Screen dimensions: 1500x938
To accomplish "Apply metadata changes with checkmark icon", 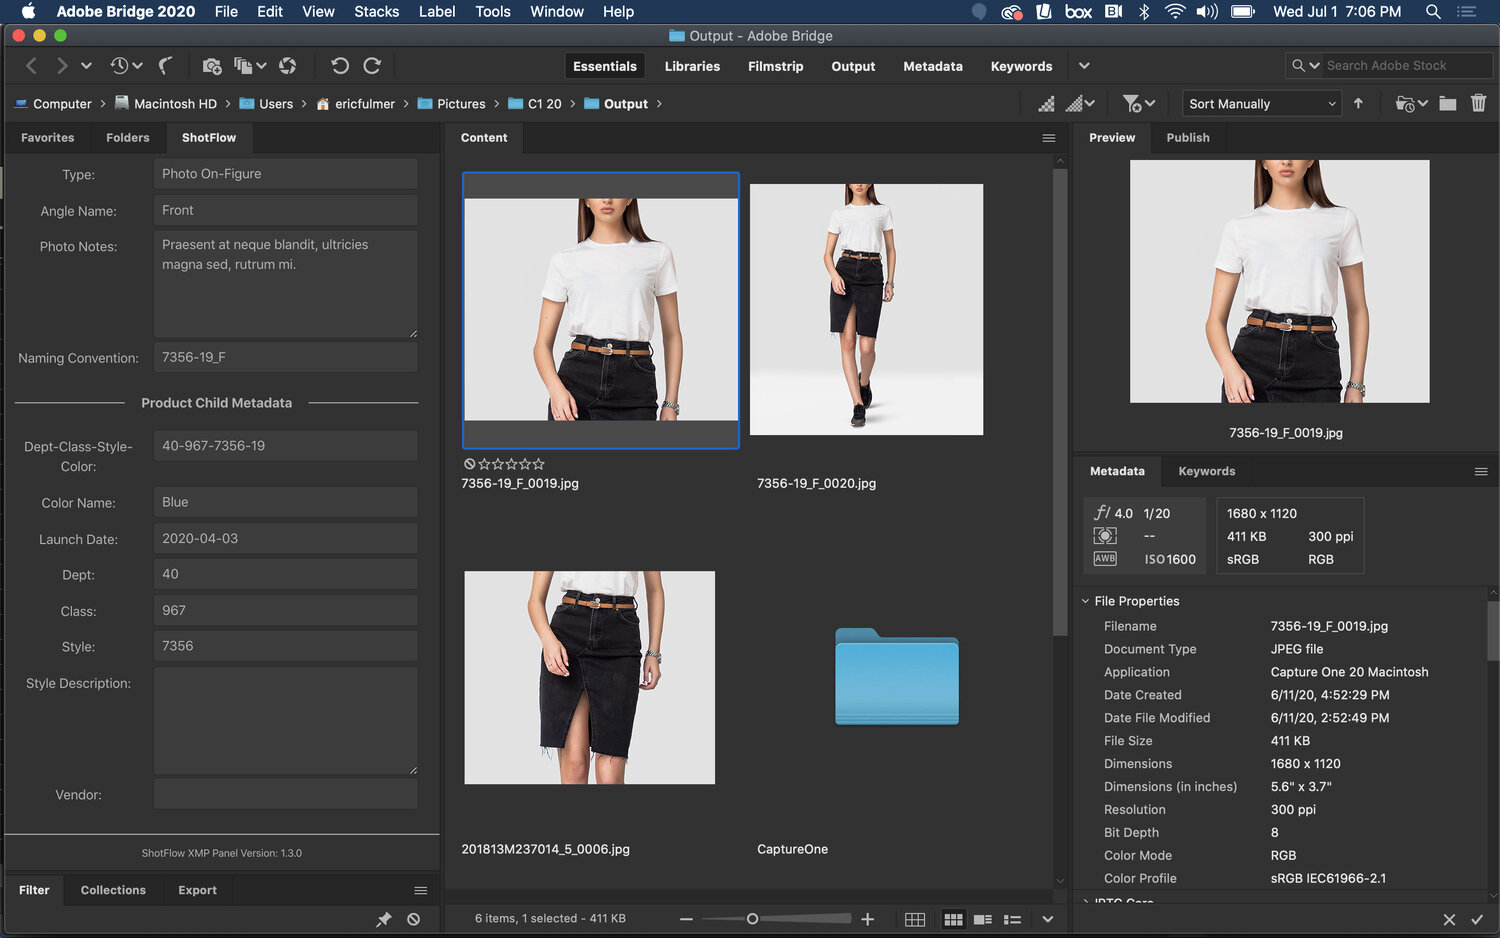I will [1477, 919].
